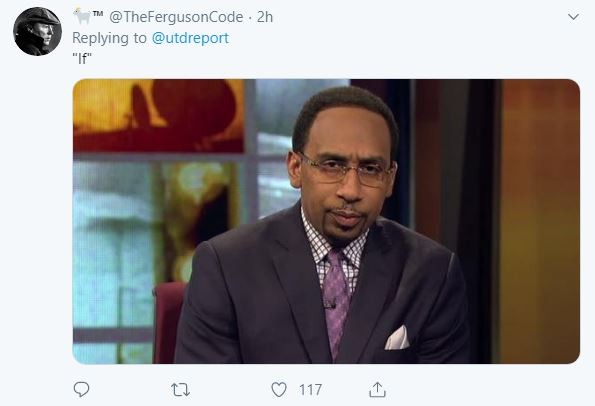Click the white pocket square in the image
Screen dimensions: 595x406
click(397, 338)
